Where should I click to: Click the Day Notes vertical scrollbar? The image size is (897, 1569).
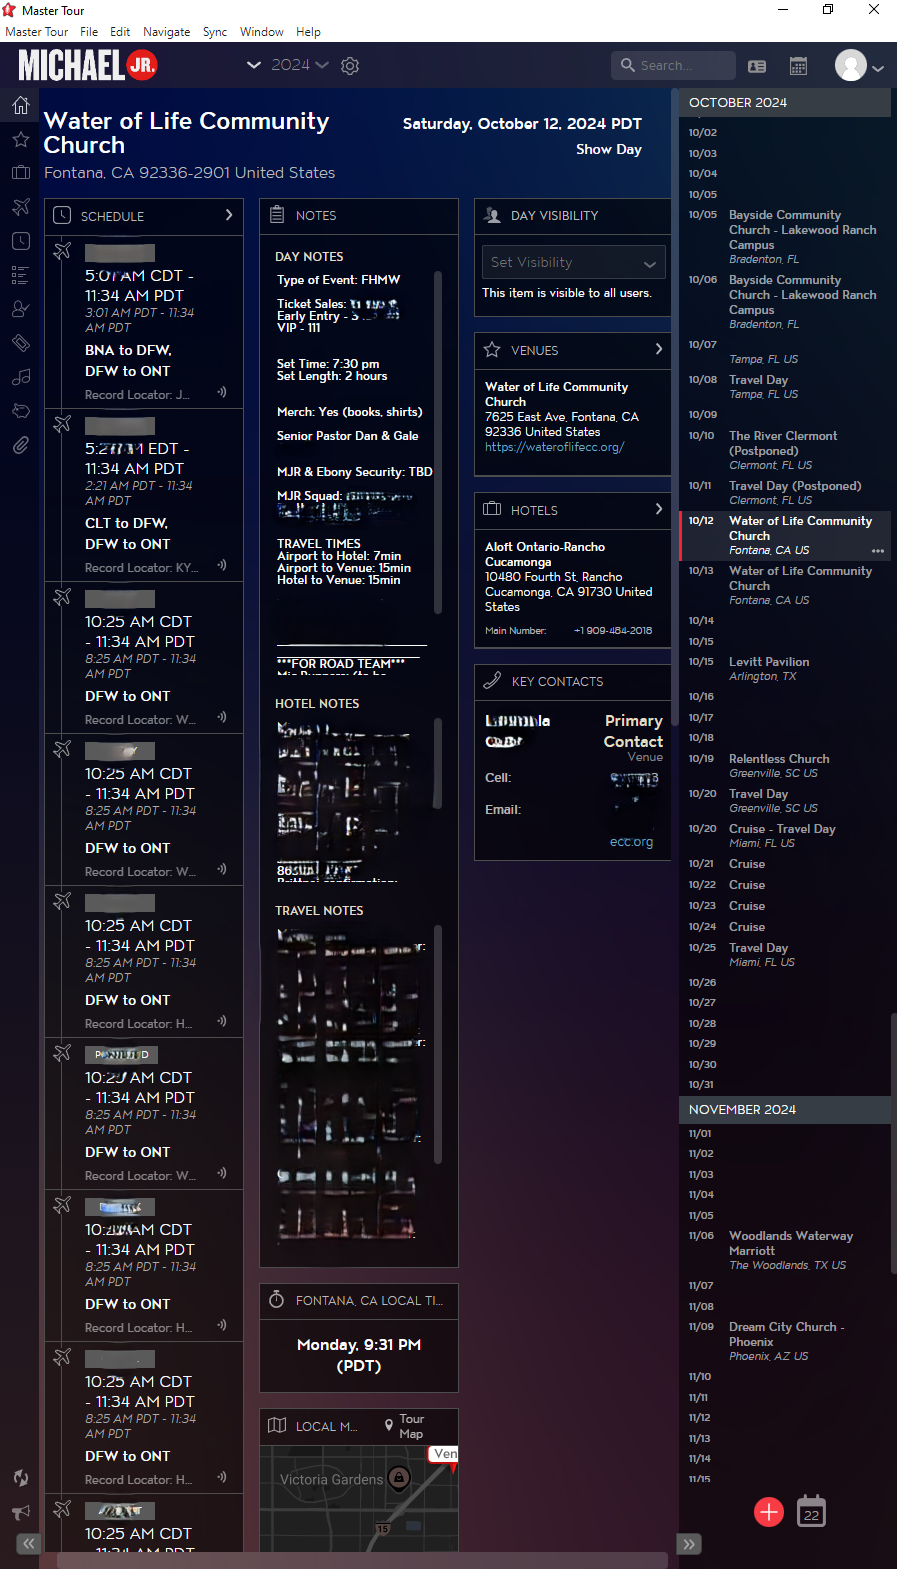(x=438, y=440)
